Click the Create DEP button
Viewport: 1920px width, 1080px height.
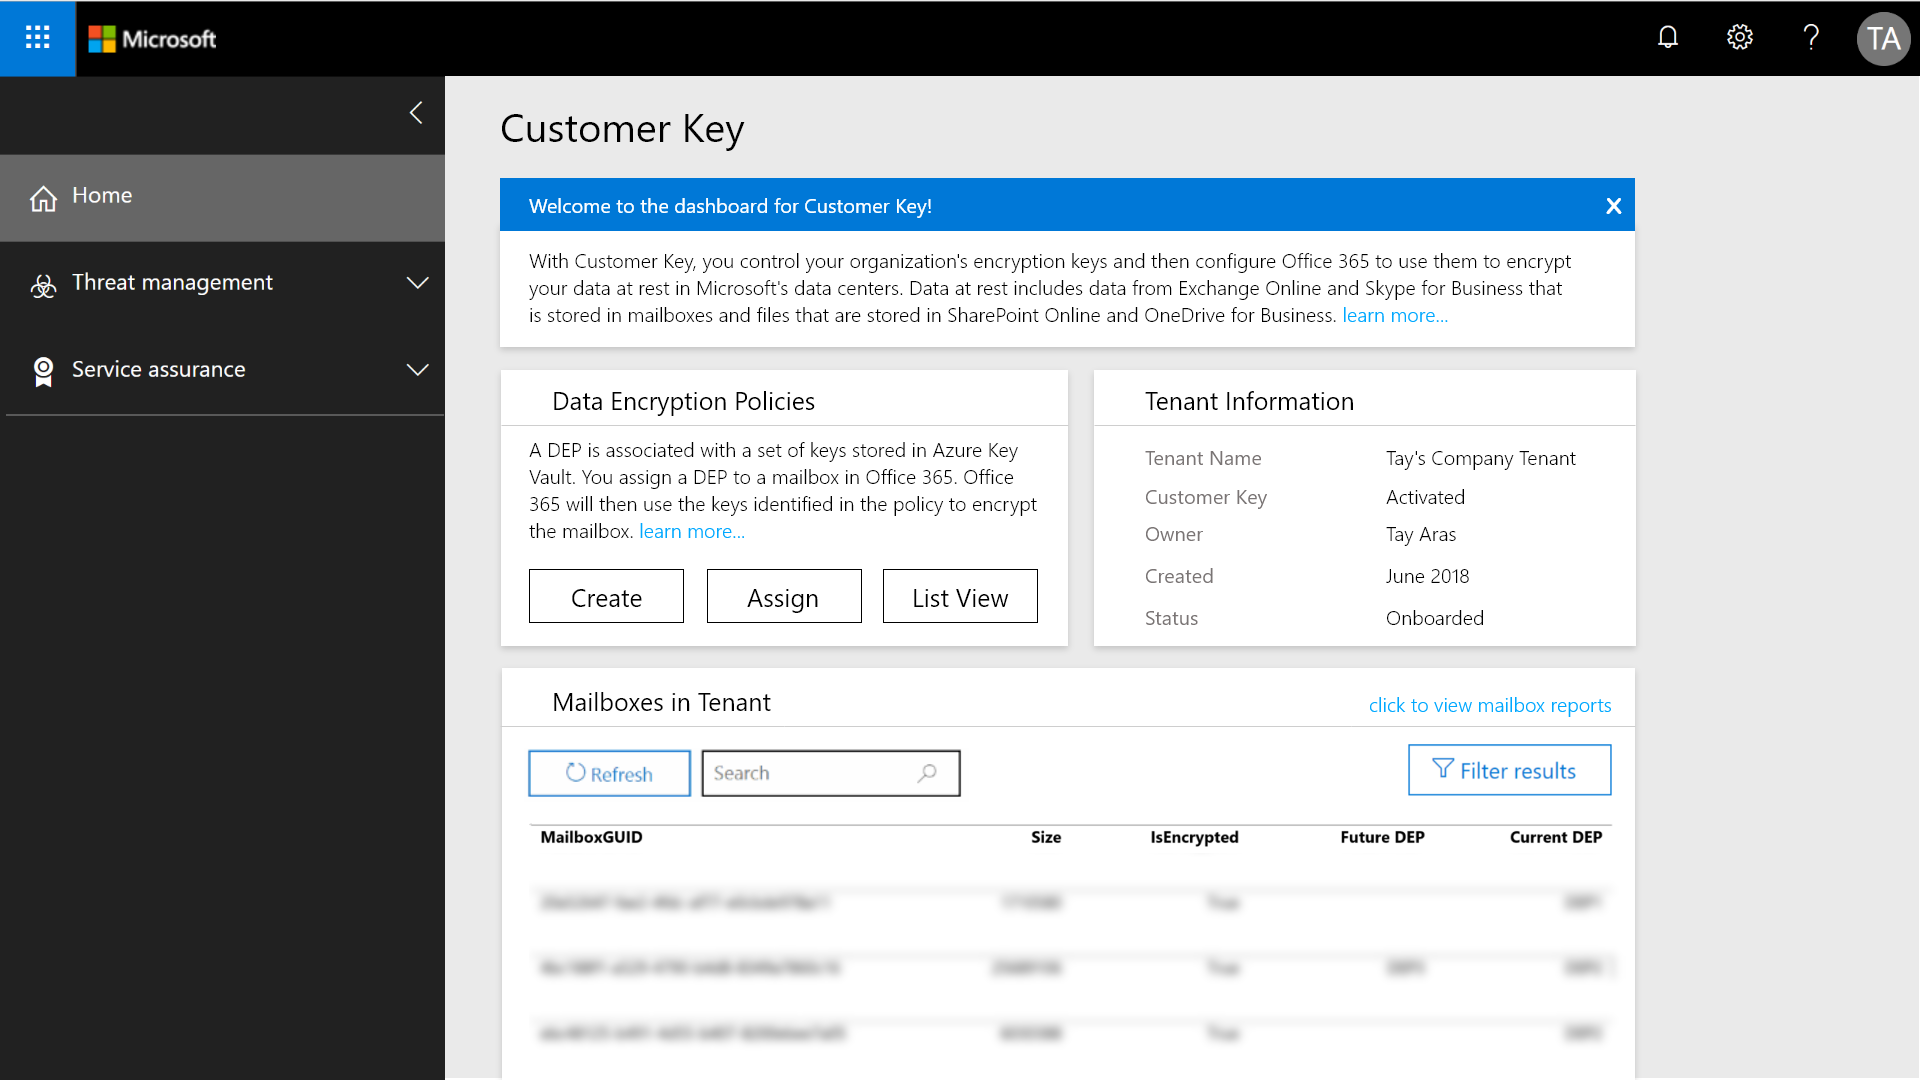tap(606, 596)
